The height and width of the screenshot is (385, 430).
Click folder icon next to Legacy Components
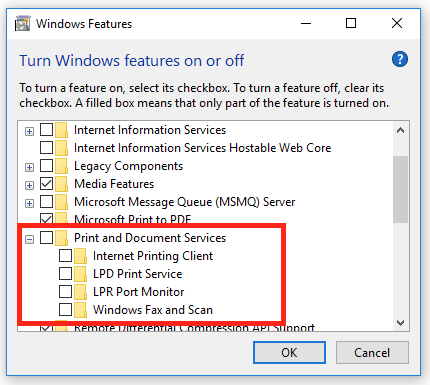[x=61, y=166]
